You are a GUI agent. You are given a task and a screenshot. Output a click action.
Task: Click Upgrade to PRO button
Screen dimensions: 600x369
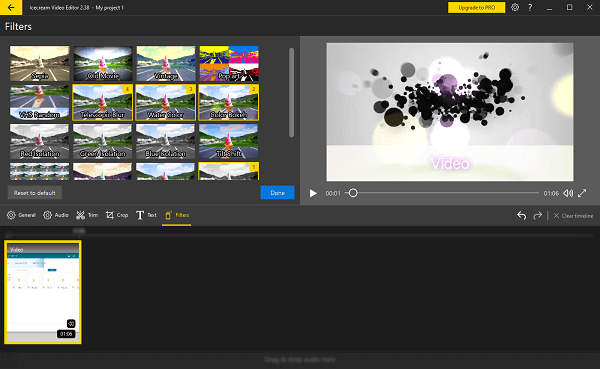click(x=476, y=7)
